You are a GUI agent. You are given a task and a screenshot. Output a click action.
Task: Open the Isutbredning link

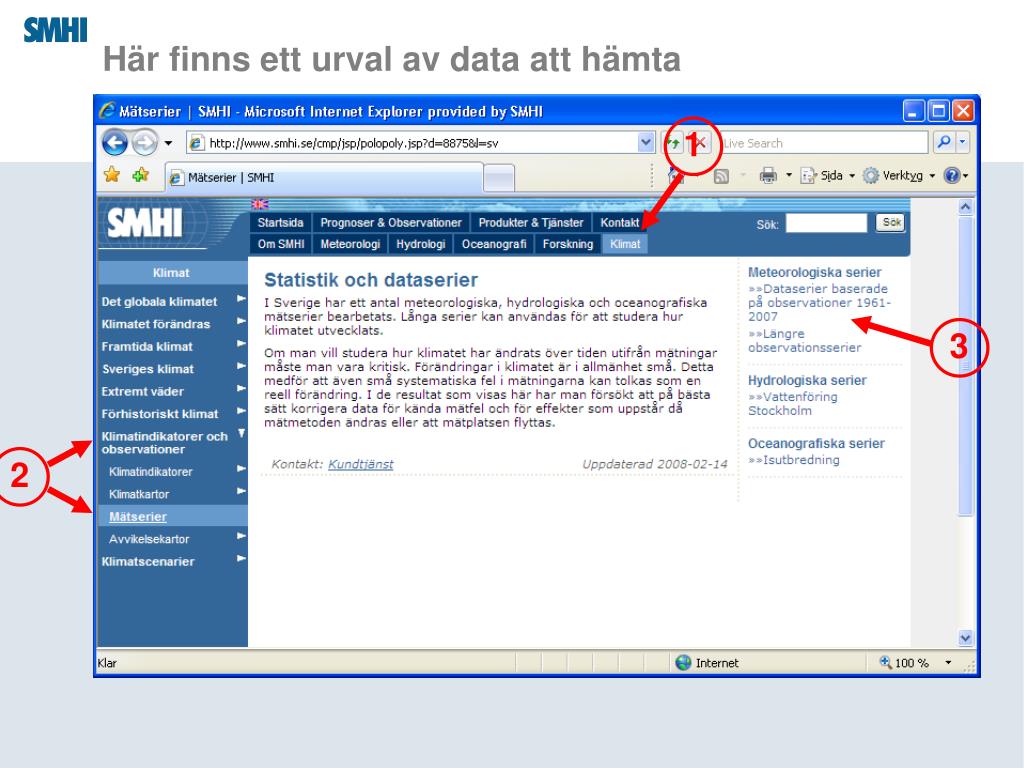(793, 460)
